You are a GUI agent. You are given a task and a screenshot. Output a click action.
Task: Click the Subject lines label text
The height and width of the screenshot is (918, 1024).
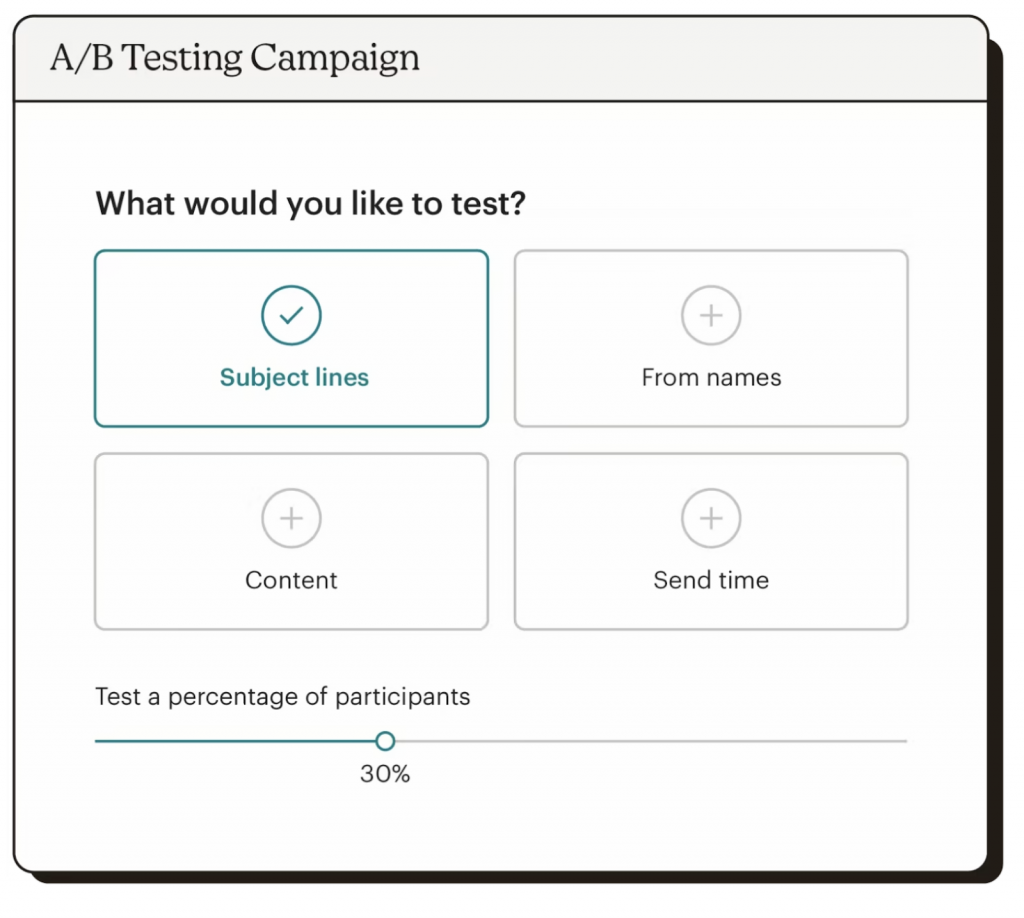(293, 377)
